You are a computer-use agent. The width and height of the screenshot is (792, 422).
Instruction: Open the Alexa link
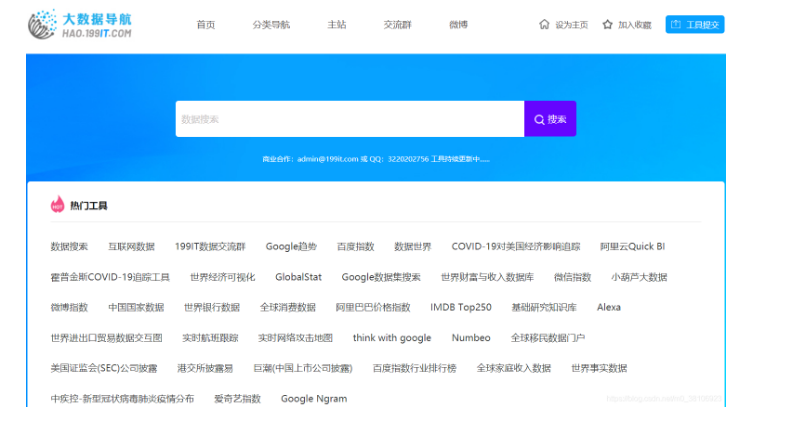[609, 307]
